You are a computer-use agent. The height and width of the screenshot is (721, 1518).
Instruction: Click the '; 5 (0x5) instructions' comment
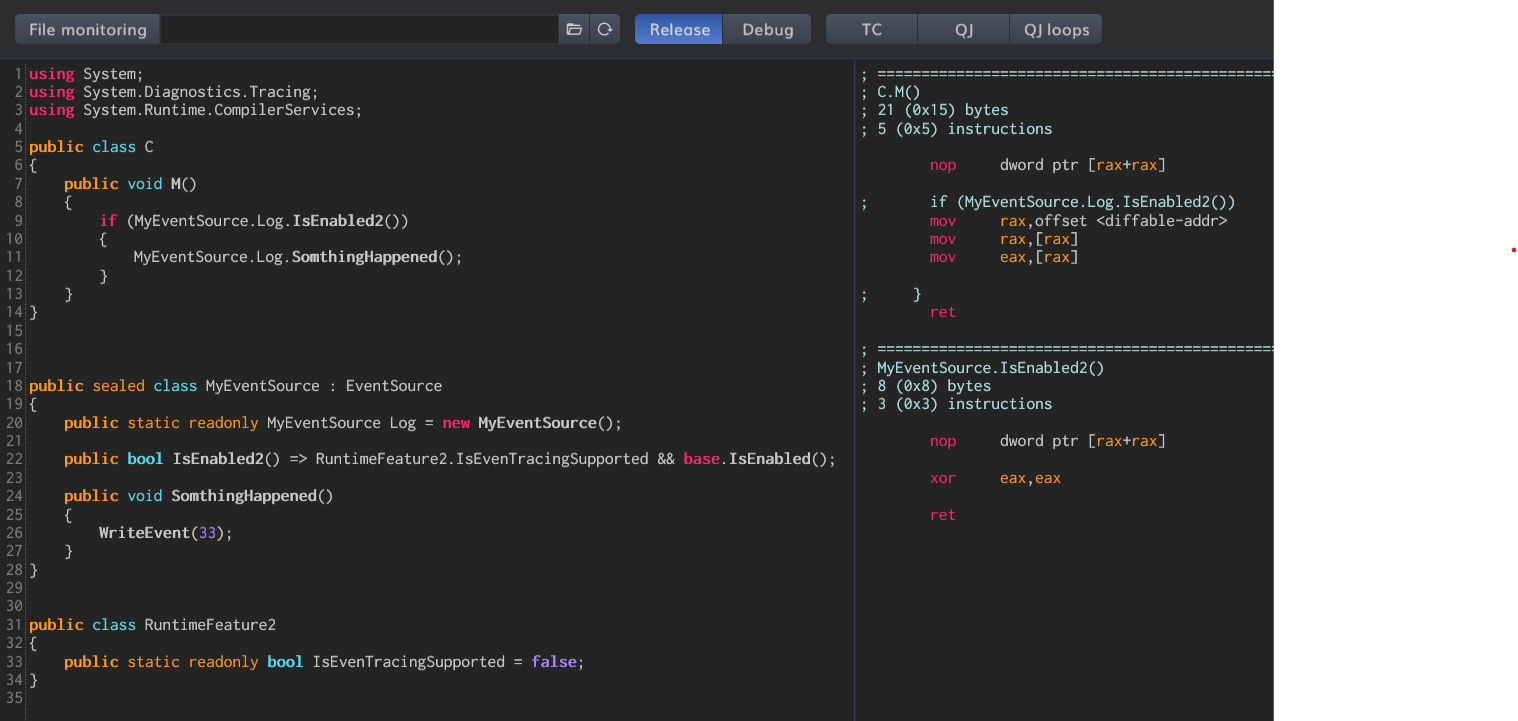click(956, 129)
